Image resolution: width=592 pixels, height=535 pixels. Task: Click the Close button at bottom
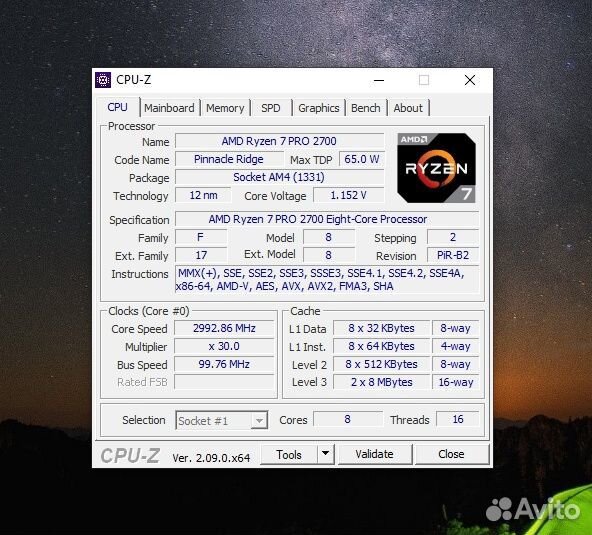click(x=452, y=454)
